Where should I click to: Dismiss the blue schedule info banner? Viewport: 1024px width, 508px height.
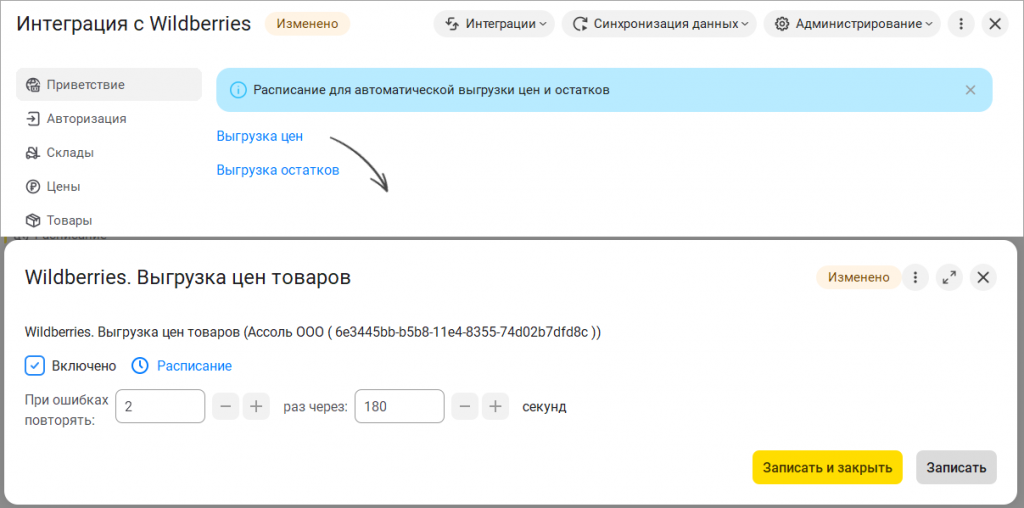pos(970,90)
